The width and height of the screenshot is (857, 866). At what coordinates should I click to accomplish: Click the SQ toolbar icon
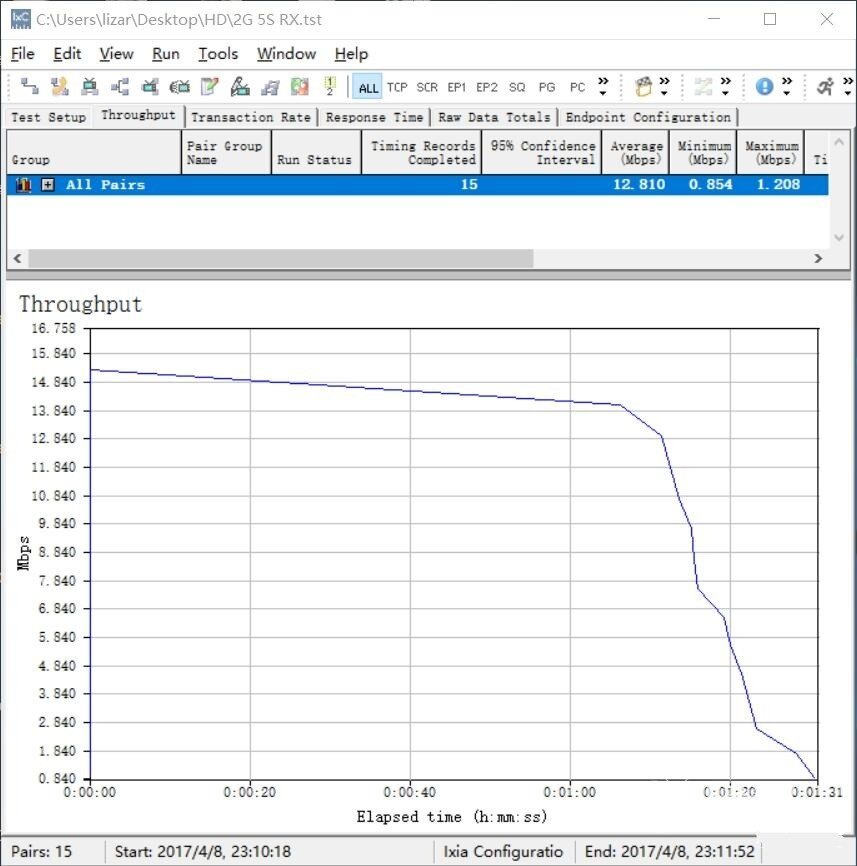(517, 87)
